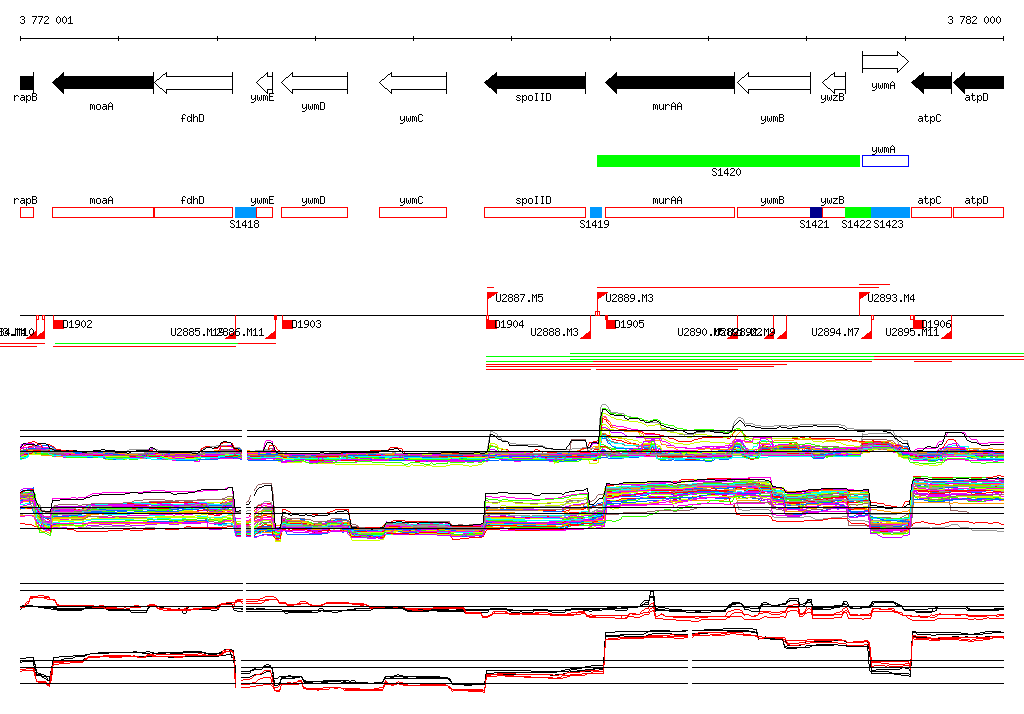Select the white ywmD gene arrow

(314, 83)
